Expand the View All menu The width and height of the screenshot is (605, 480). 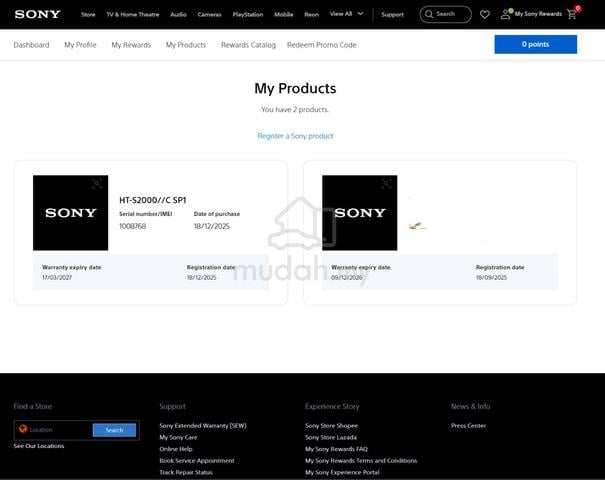click(x=346, y=14)
